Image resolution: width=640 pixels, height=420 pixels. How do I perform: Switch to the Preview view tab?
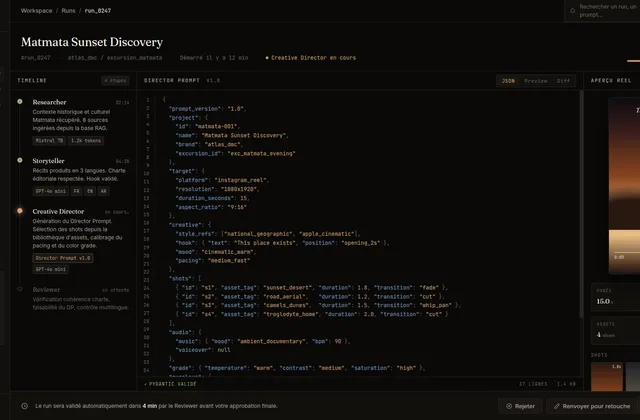(x=536, y=81)
